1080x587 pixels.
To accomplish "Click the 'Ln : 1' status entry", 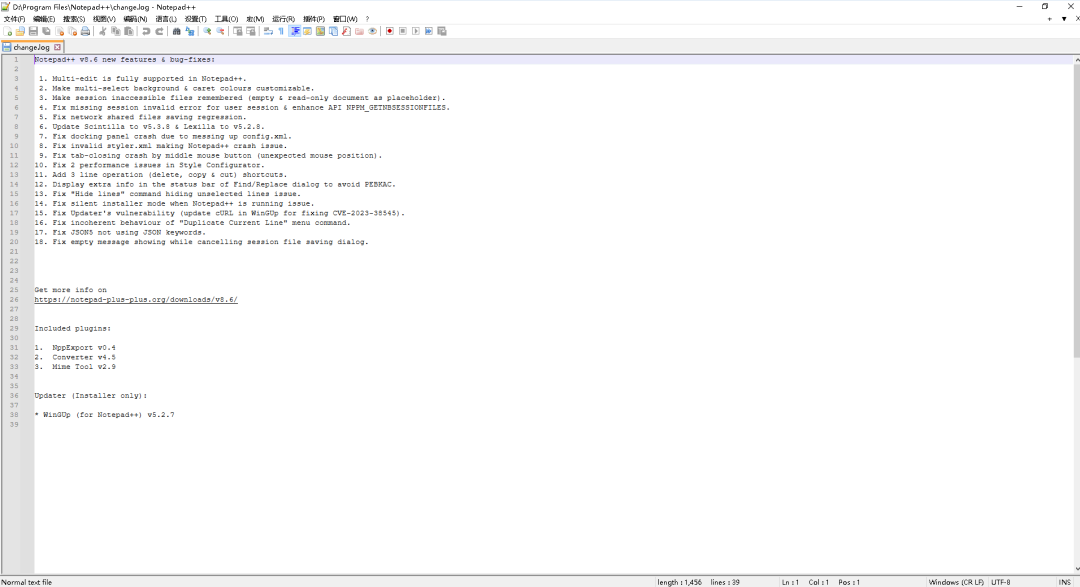I will coord(790,582).
